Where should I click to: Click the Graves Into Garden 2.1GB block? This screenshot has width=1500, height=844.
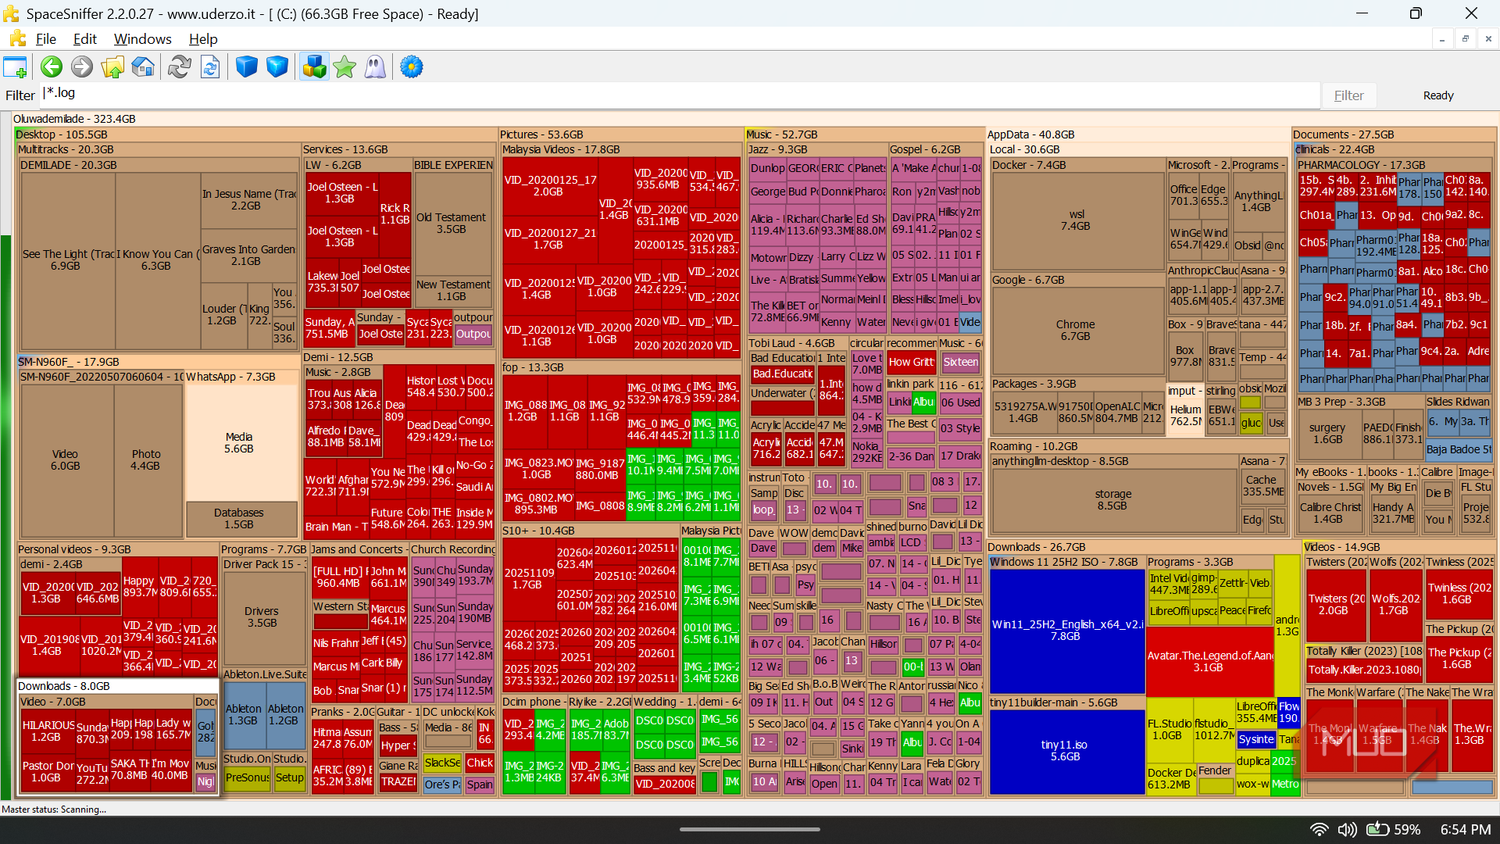pos(248,255)
